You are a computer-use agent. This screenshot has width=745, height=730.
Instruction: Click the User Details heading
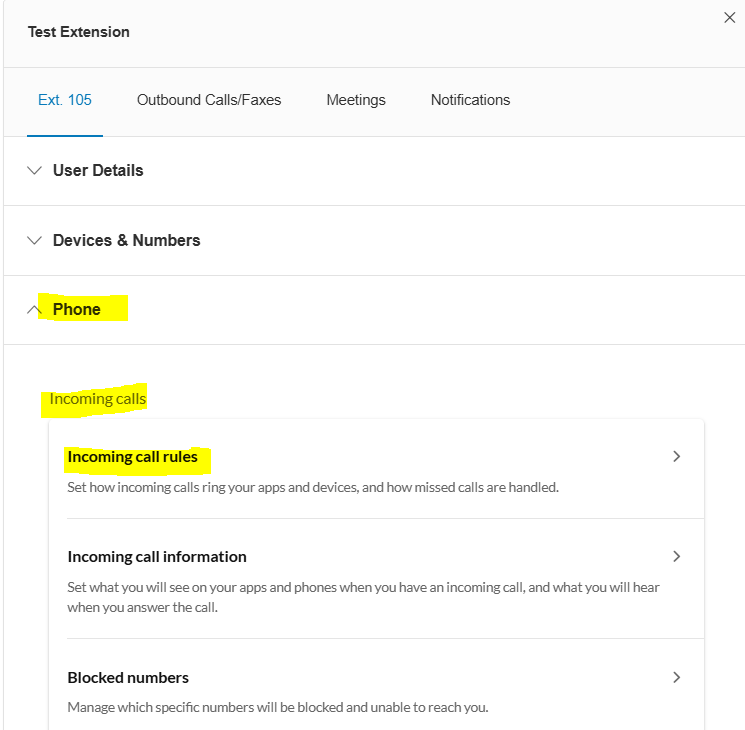point(98,170)
